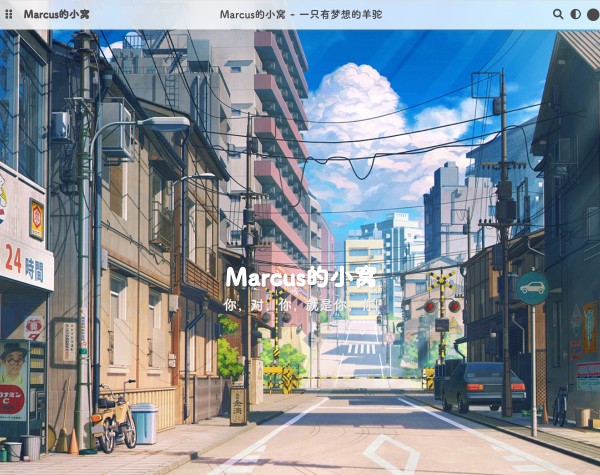
Task: Click the round blue car road sign
Action: [x=532, y=288]
